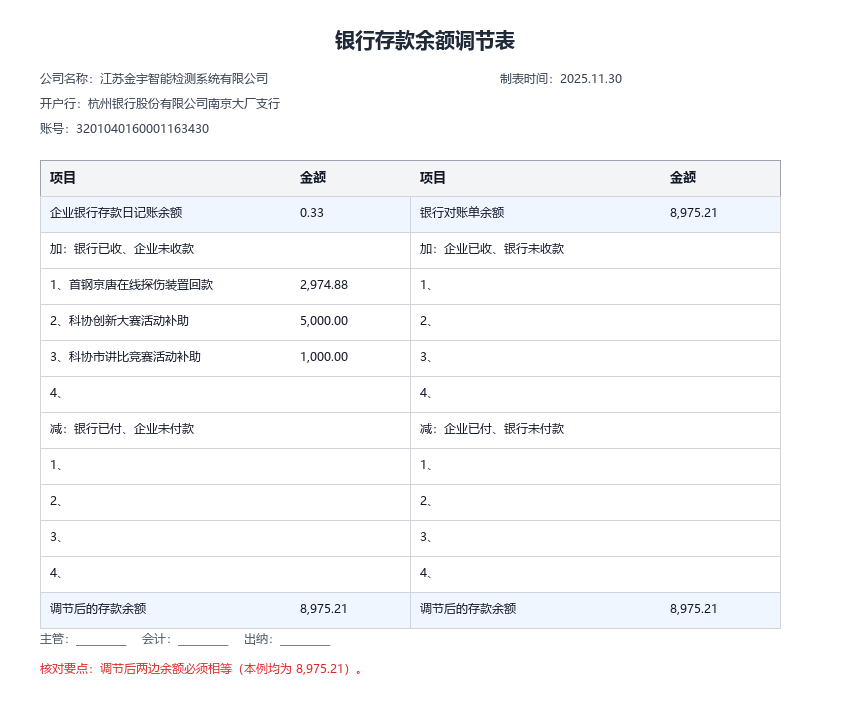This screenshot has height=720, width=850.
Task: Select the company name 江苏金宇智能检测系统有限公司
Action: click(x=184, y=79)
